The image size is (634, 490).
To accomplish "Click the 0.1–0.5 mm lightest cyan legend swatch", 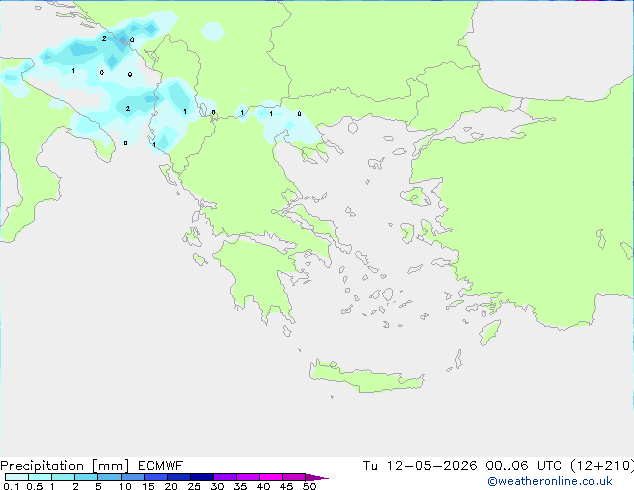I will click(17, 477).
